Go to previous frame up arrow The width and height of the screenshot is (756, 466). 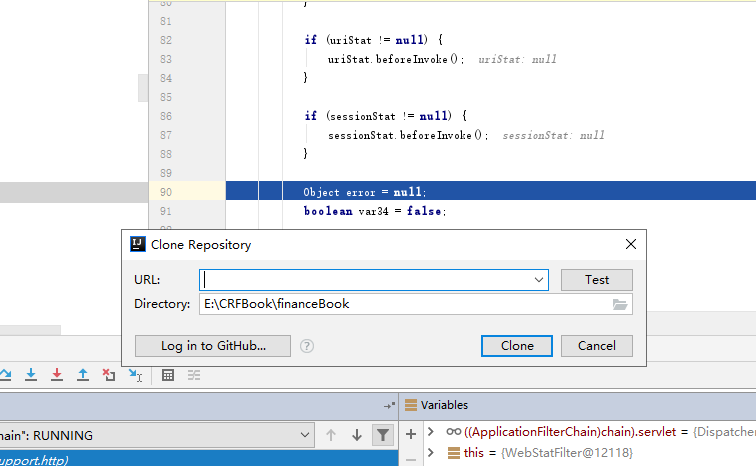331,435
